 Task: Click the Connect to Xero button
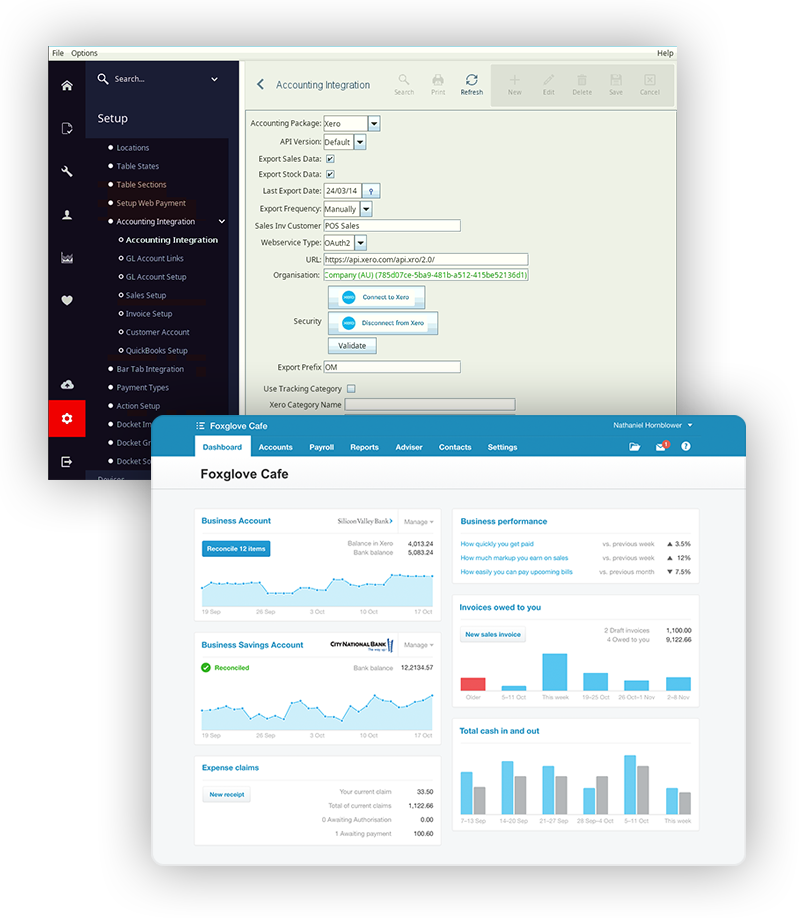pos(375,298)
